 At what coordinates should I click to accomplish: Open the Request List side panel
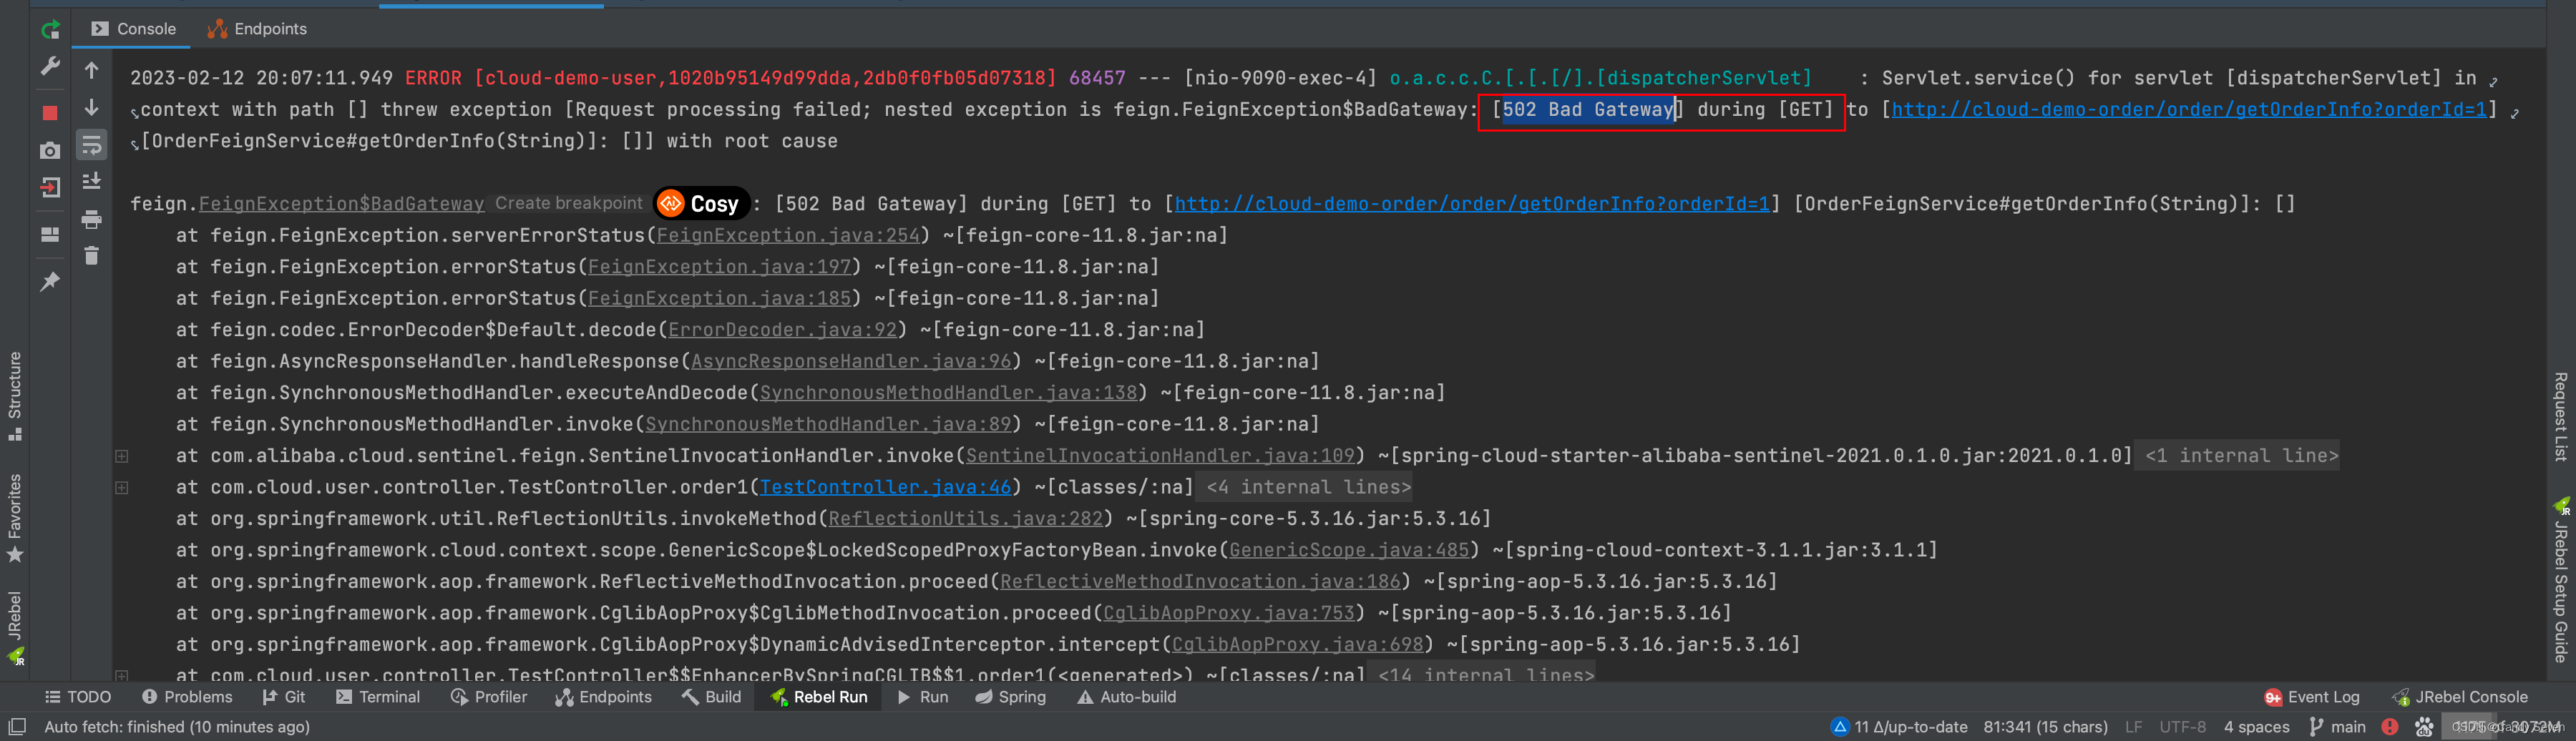point(2561,416)
